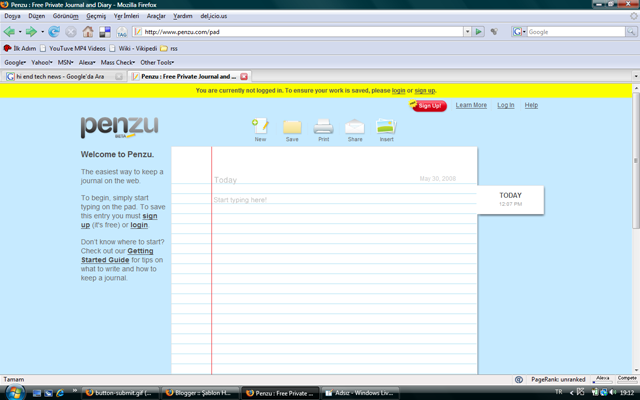Click the Internet Explorer quick launch icon

click(x=60, y=393)
